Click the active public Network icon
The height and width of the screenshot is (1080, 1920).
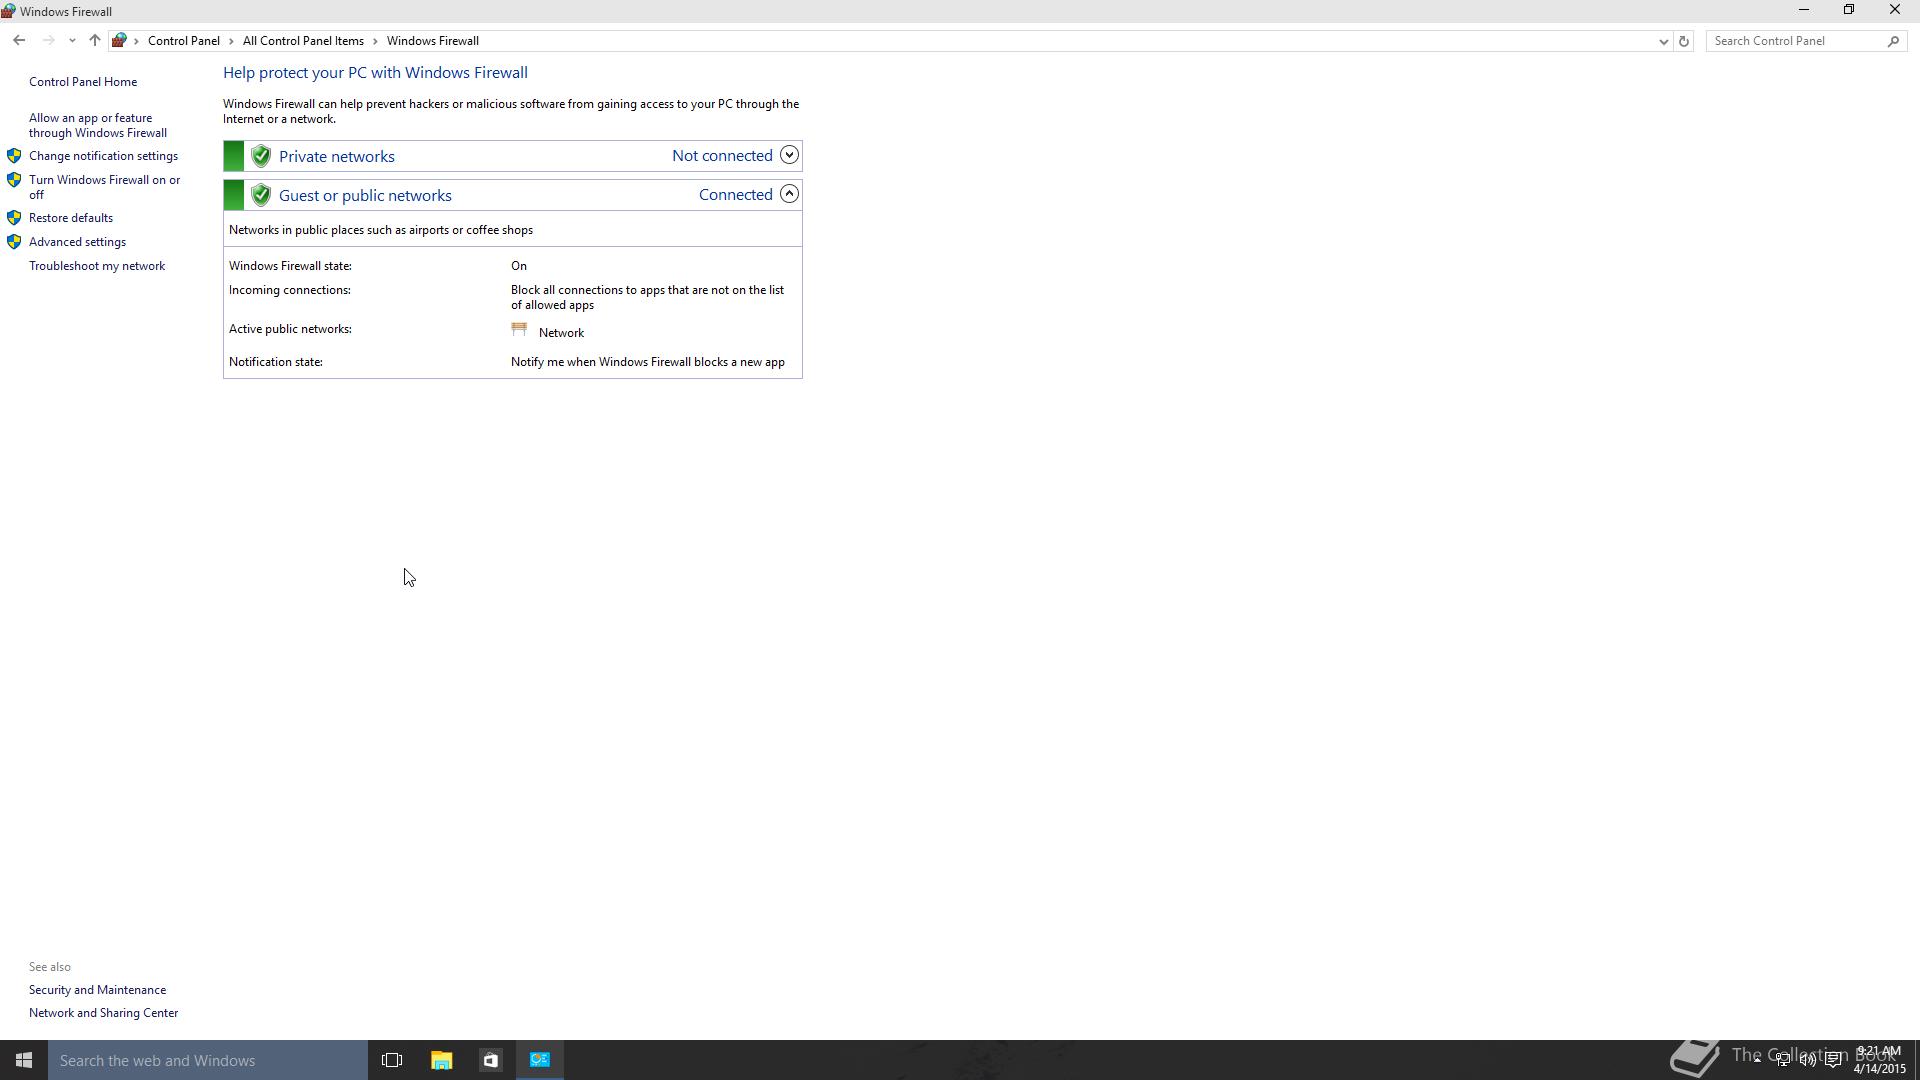[x=519, y=329]
